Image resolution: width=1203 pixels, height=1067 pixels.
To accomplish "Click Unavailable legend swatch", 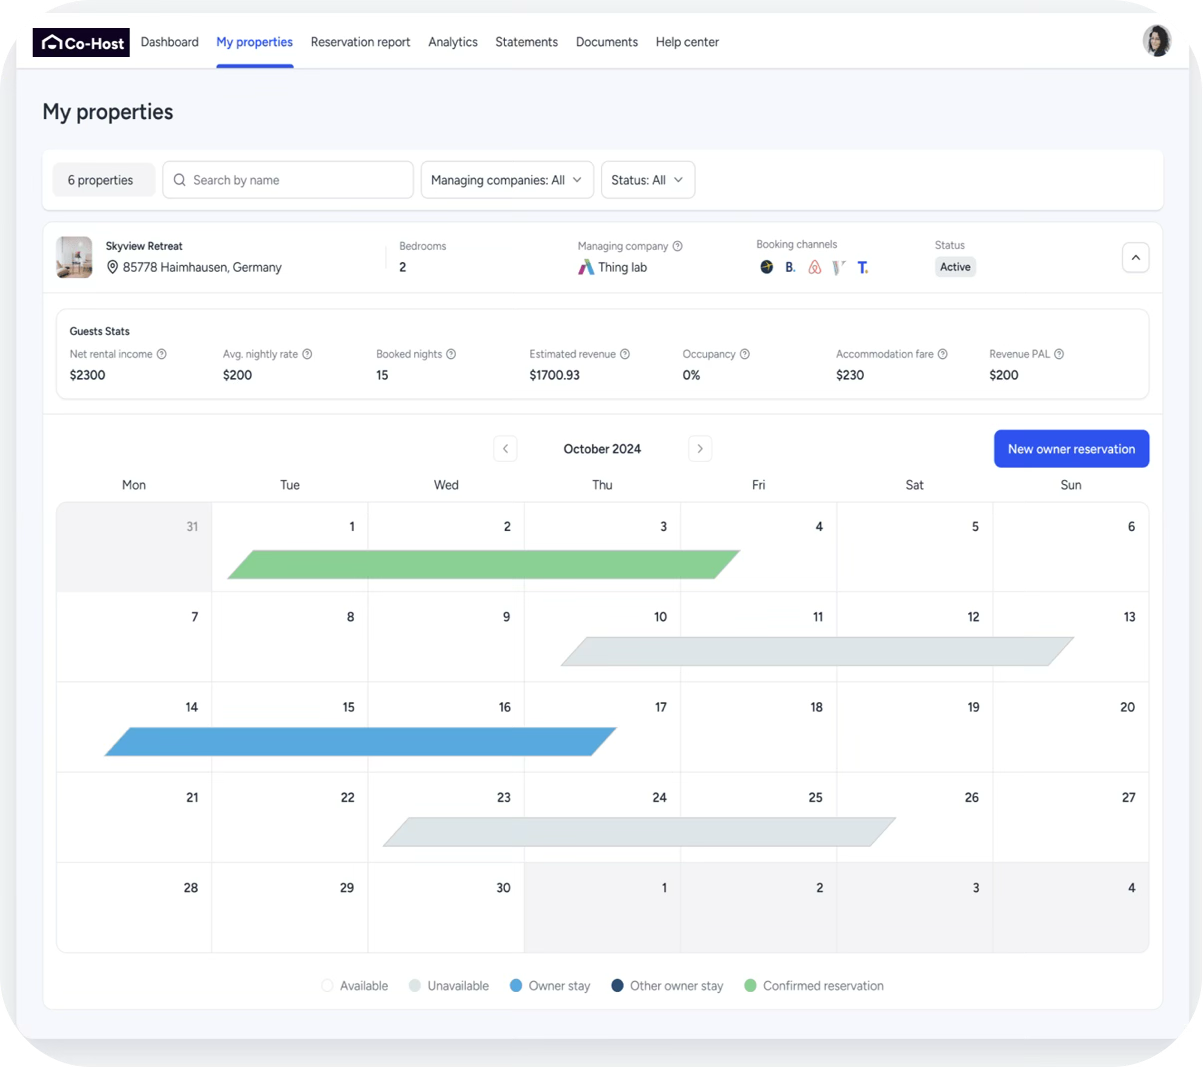I will point(415,986).
